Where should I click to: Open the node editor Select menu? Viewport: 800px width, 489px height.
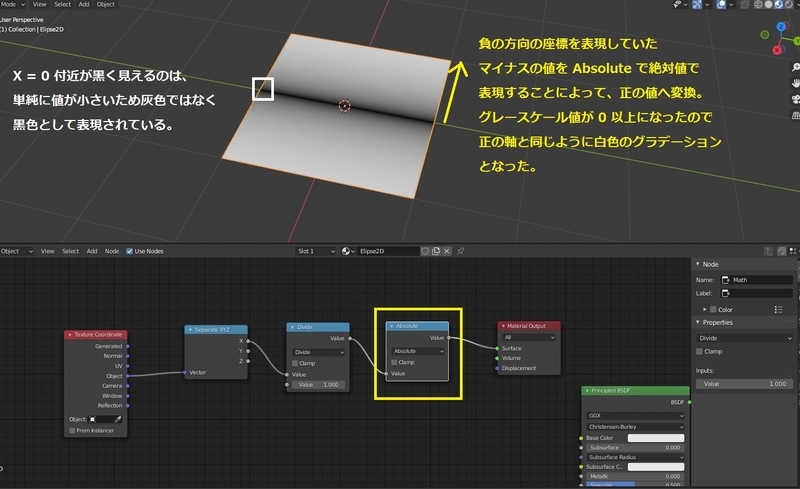70,251
